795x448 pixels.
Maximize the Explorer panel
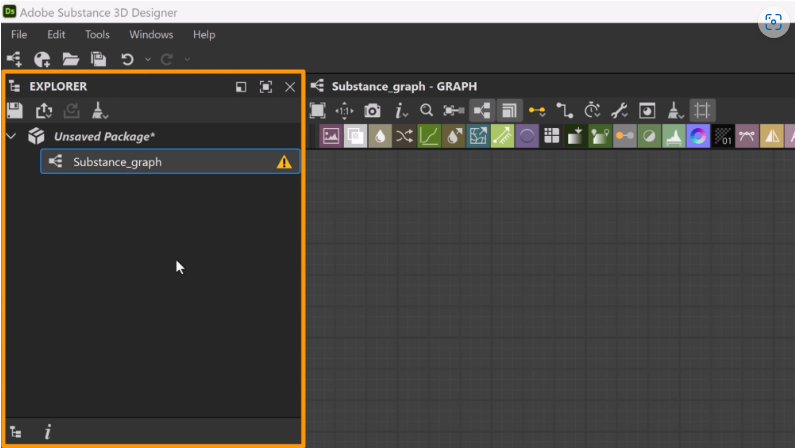coord(266,87)
